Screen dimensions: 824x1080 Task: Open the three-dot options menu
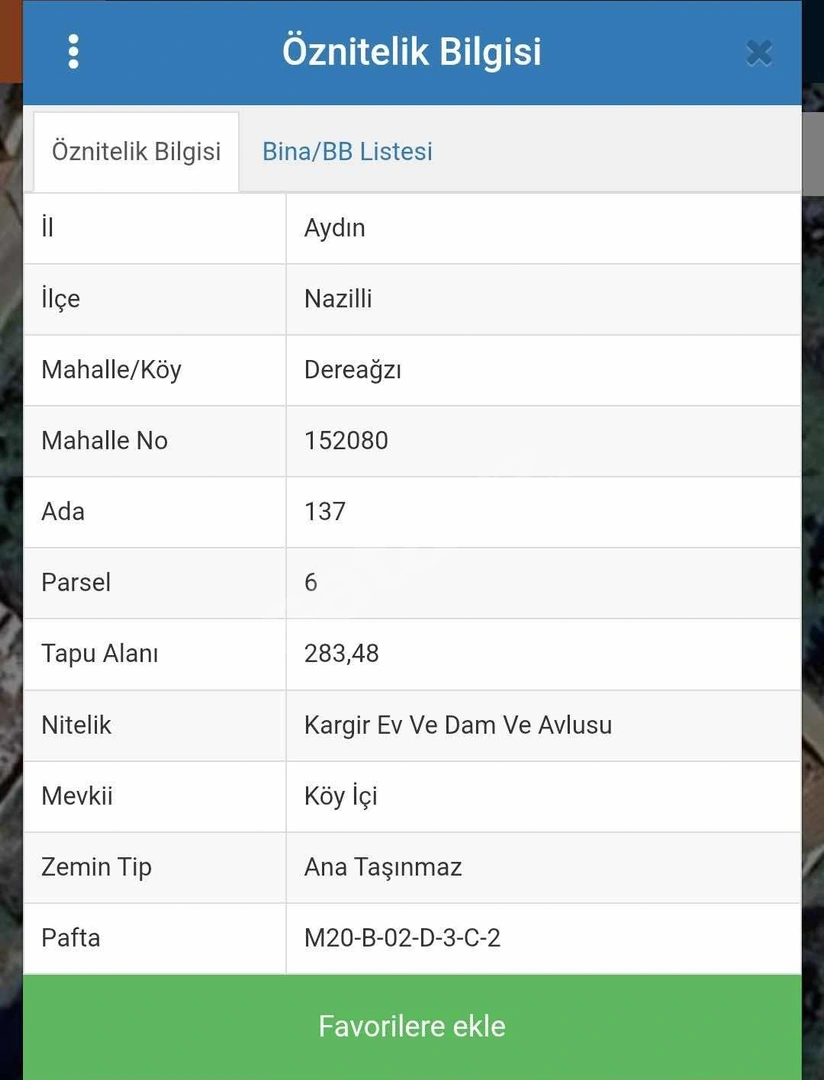pyautogui.click(x=74, y=52)
